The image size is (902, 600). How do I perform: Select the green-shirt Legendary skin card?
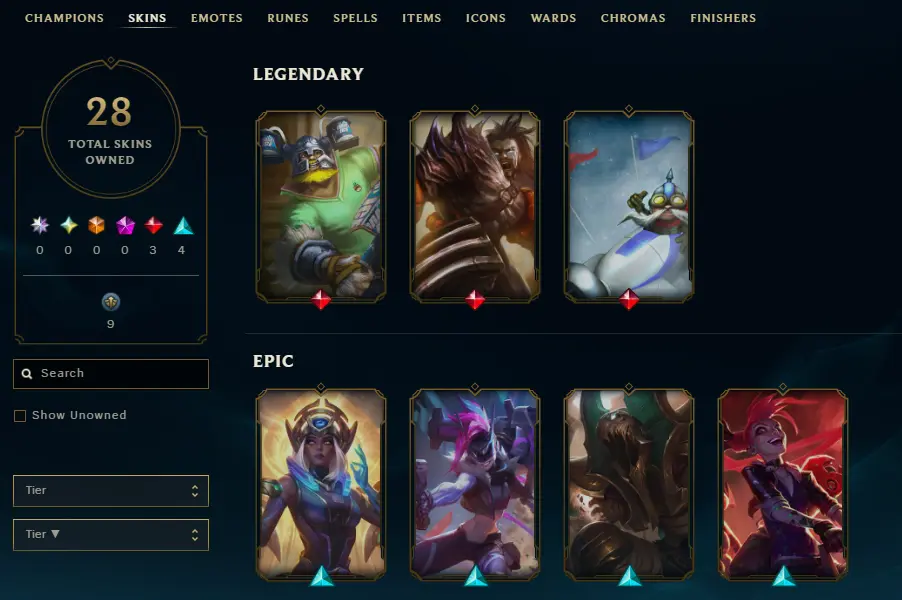tap(321, 206)
